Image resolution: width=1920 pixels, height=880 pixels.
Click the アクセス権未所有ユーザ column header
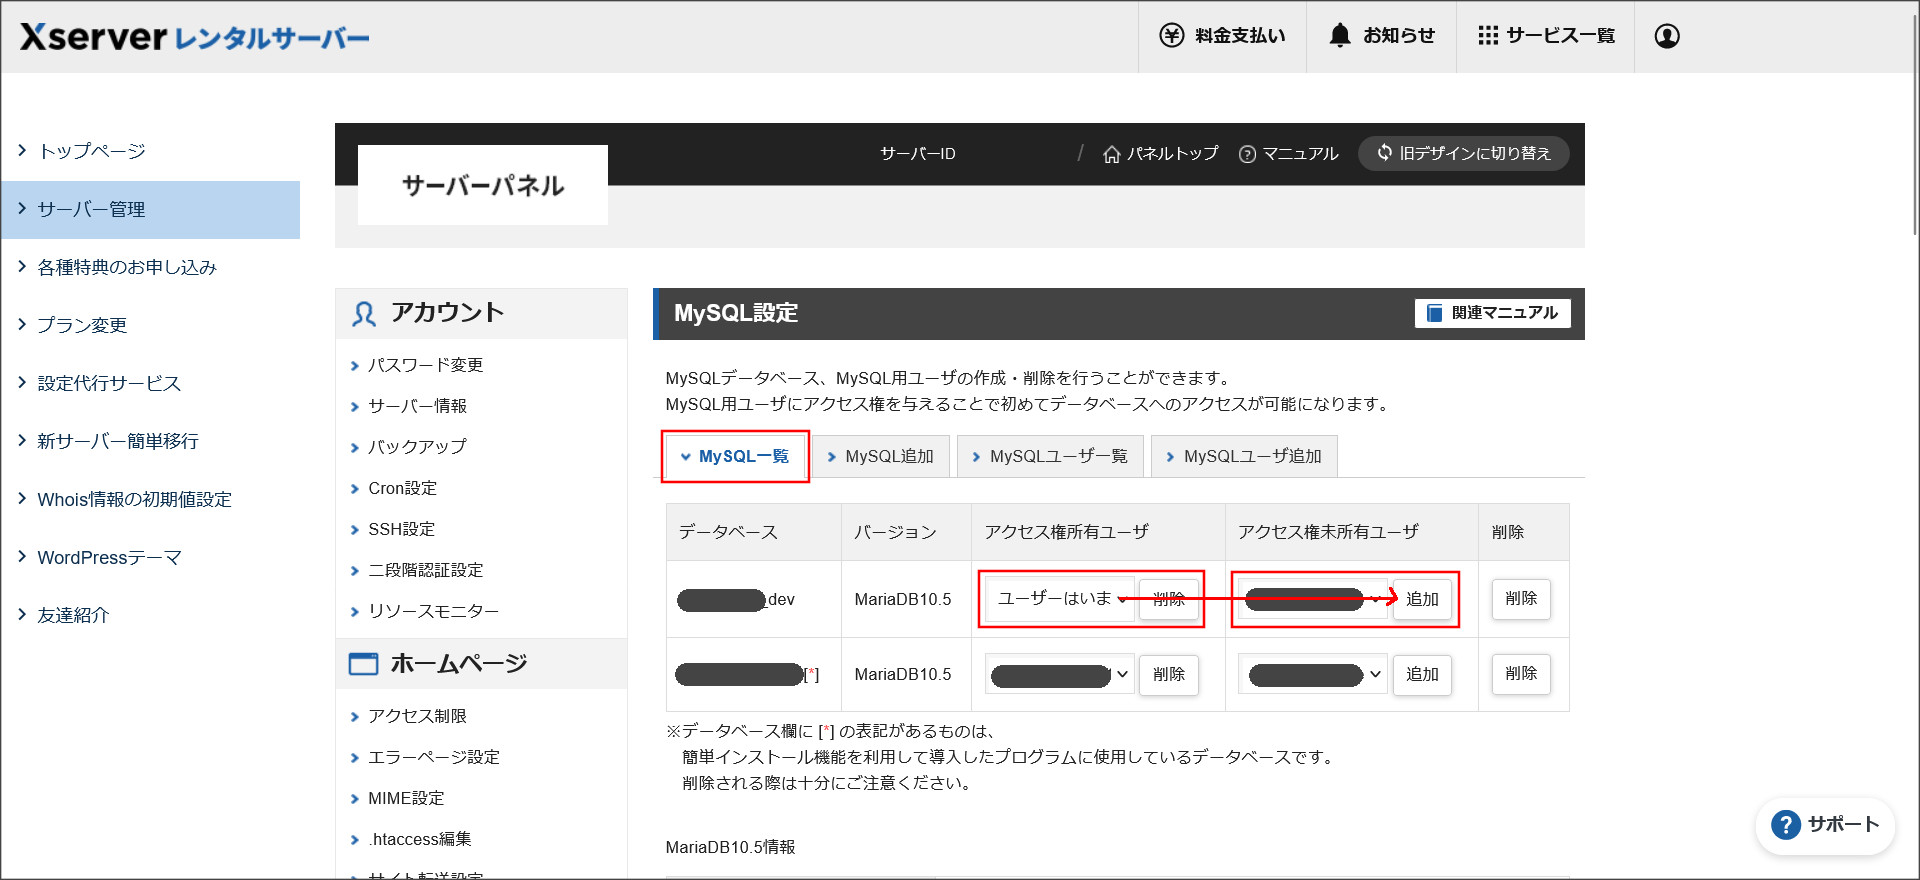coord(1352,532)
